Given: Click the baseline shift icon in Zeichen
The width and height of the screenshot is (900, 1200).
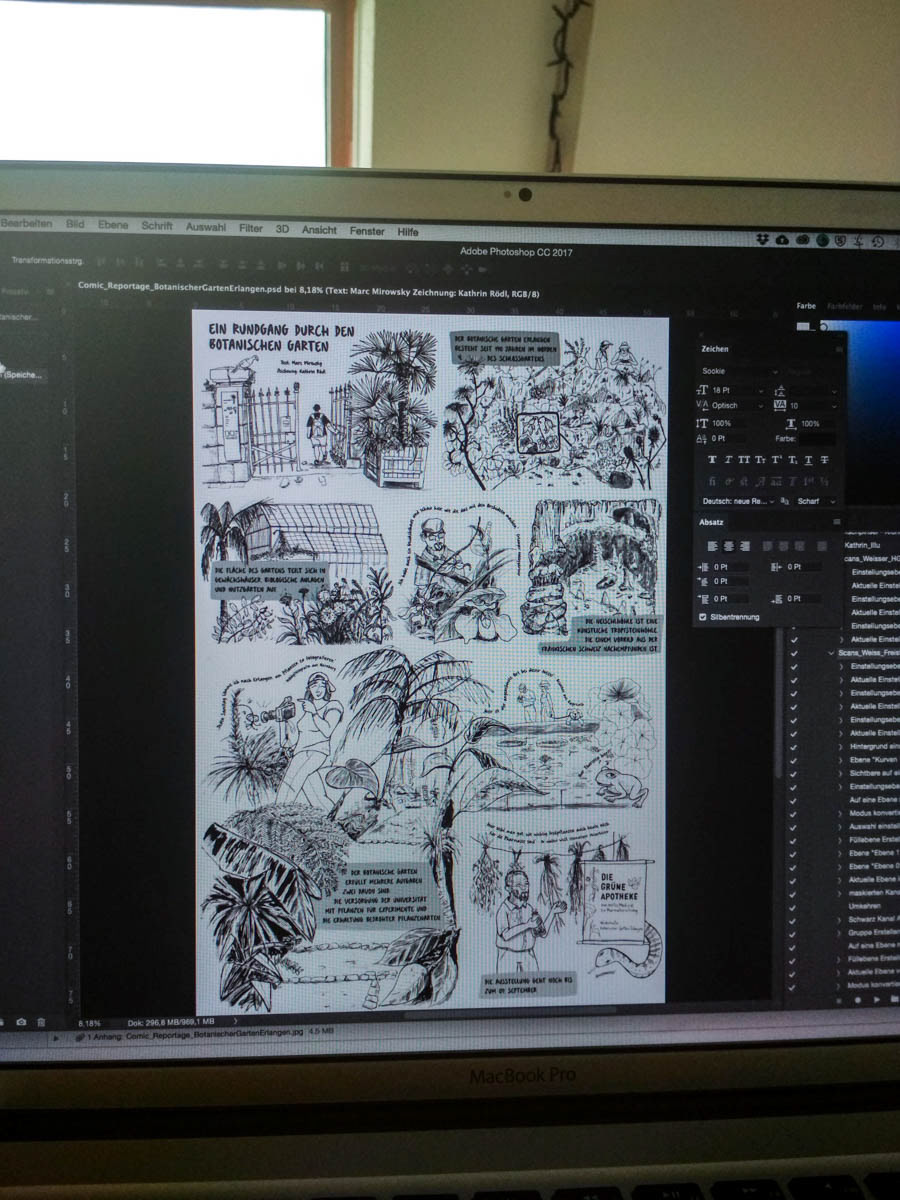Looking at the screenshot, I should 702,439.
